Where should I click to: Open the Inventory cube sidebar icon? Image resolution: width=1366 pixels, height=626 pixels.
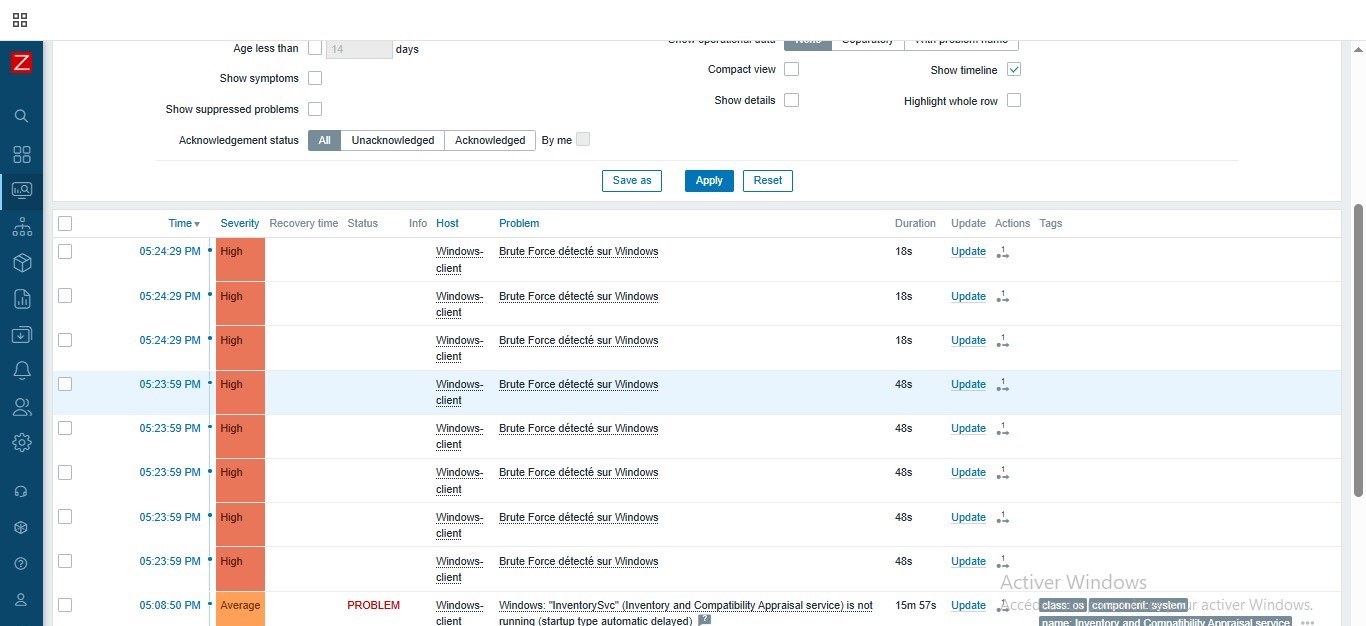coord(21,262)
